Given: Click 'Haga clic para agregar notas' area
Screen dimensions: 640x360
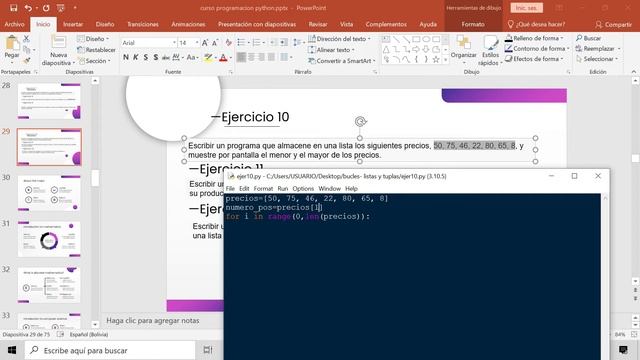Looking at the screenshot, I should (153, 321).
